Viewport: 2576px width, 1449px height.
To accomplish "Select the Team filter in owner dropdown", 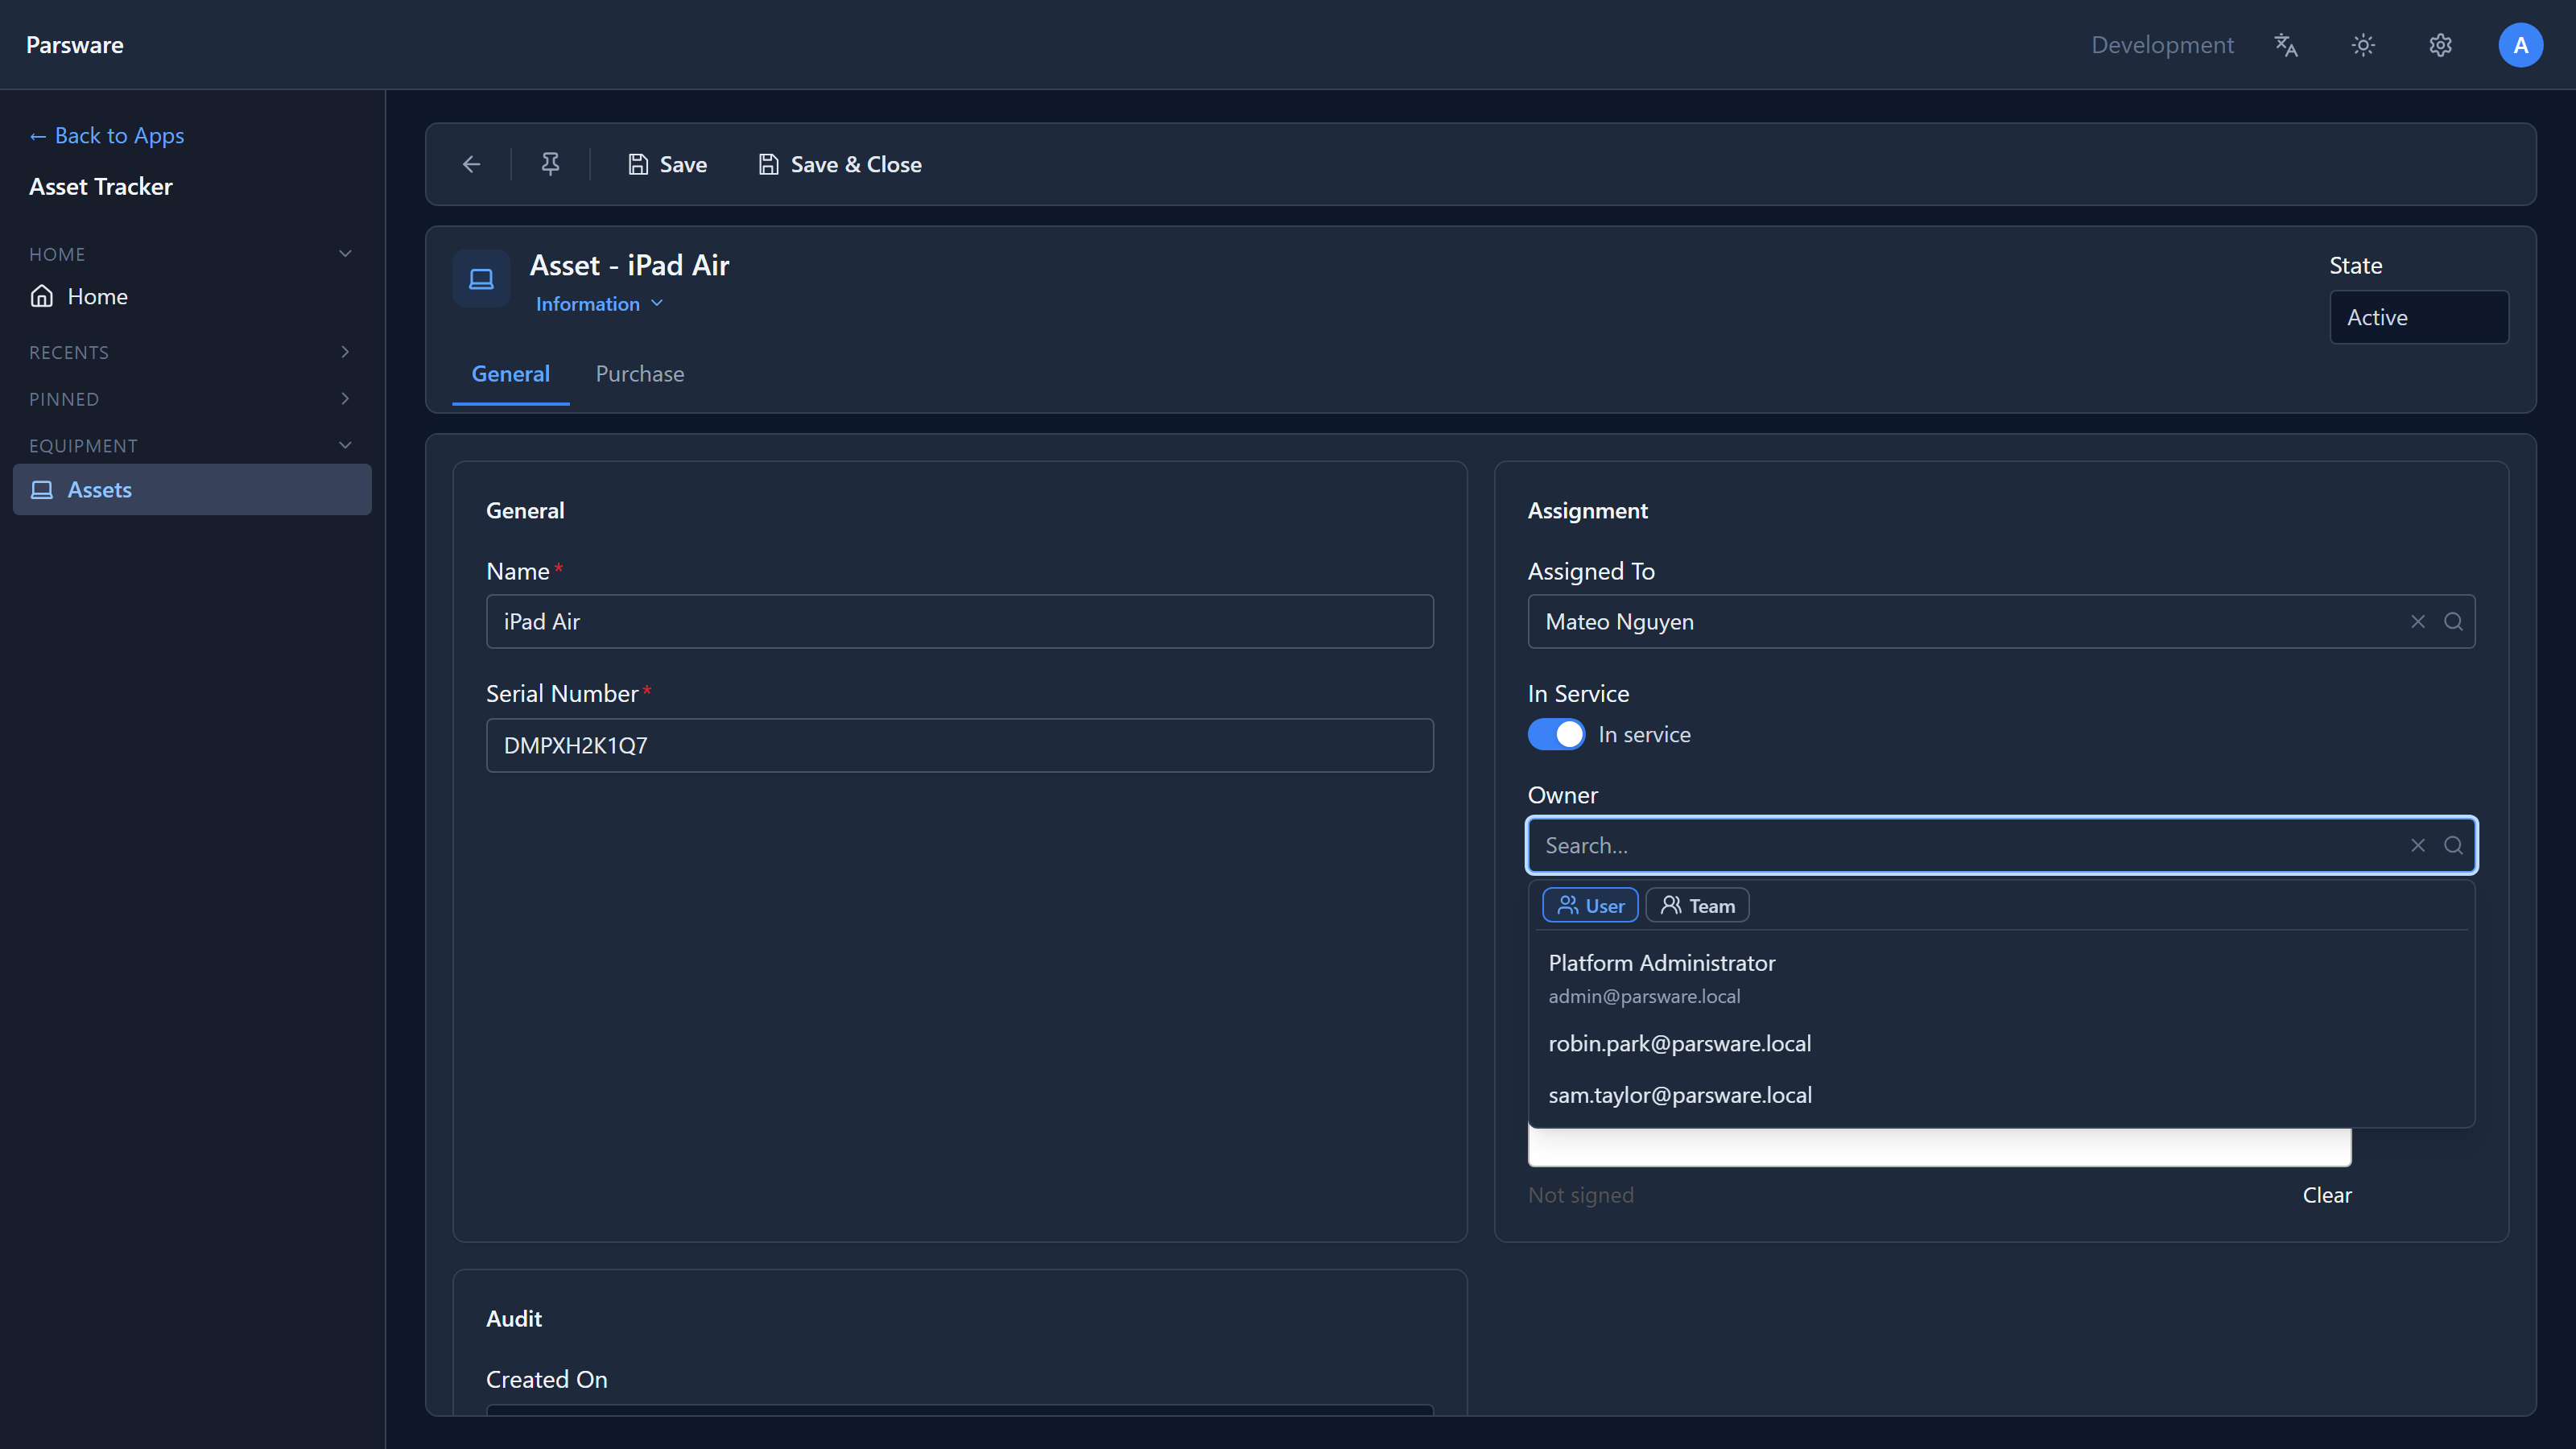I will pyautogui.click(x=1697, y=906).
